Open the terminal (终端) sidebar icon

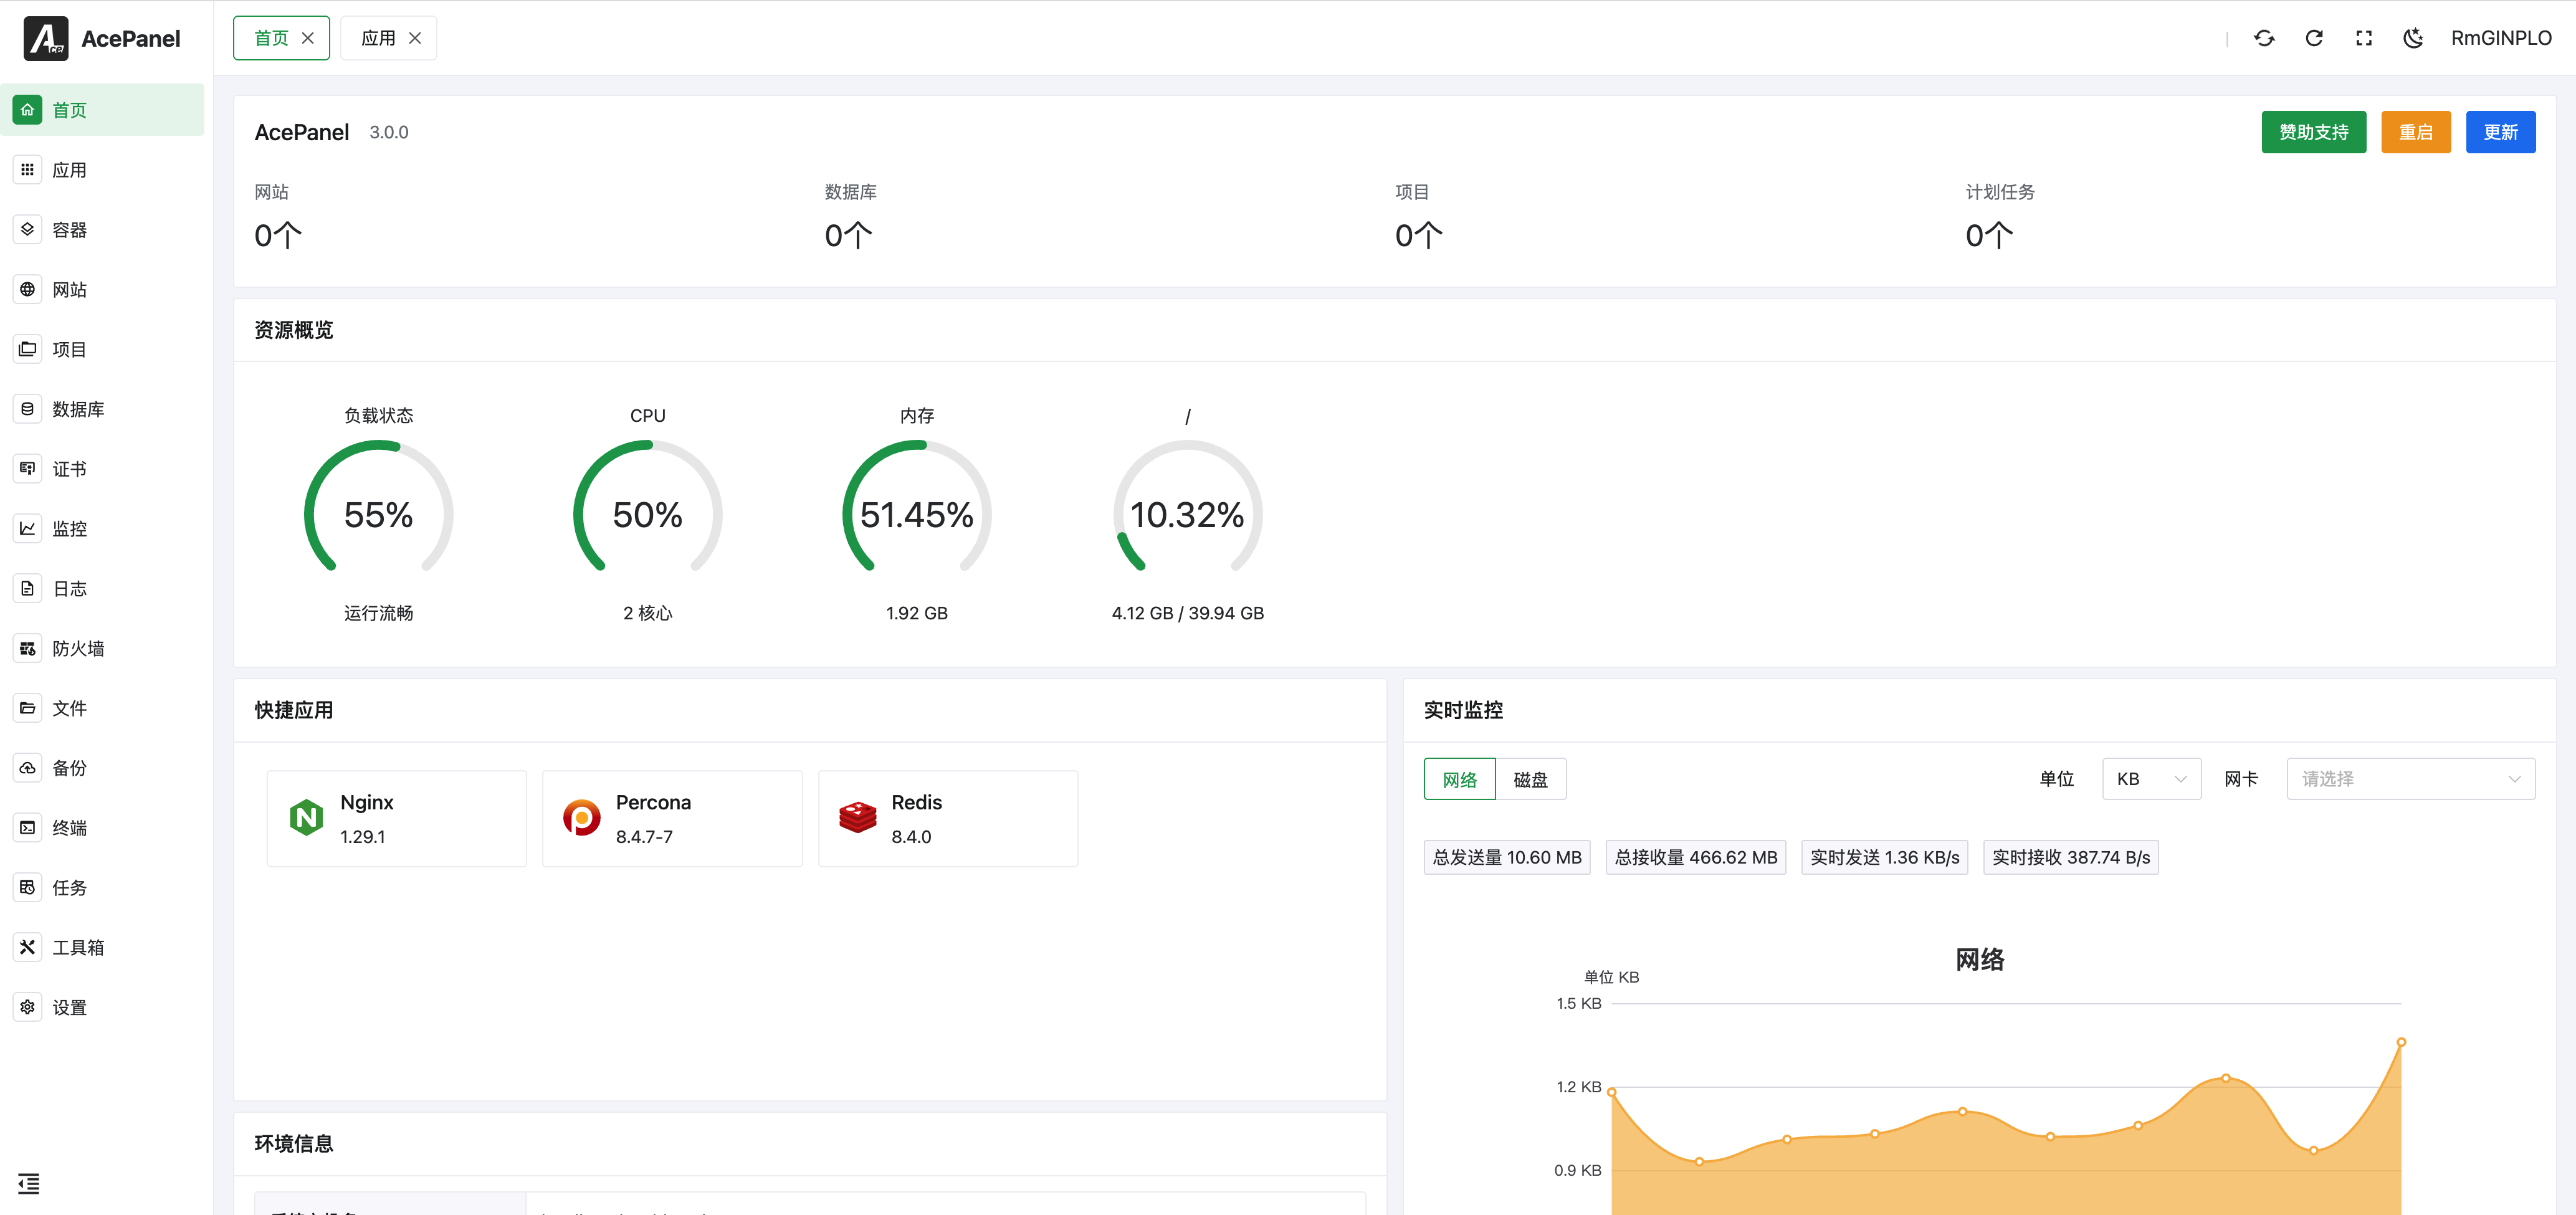(x=28, y=827)
